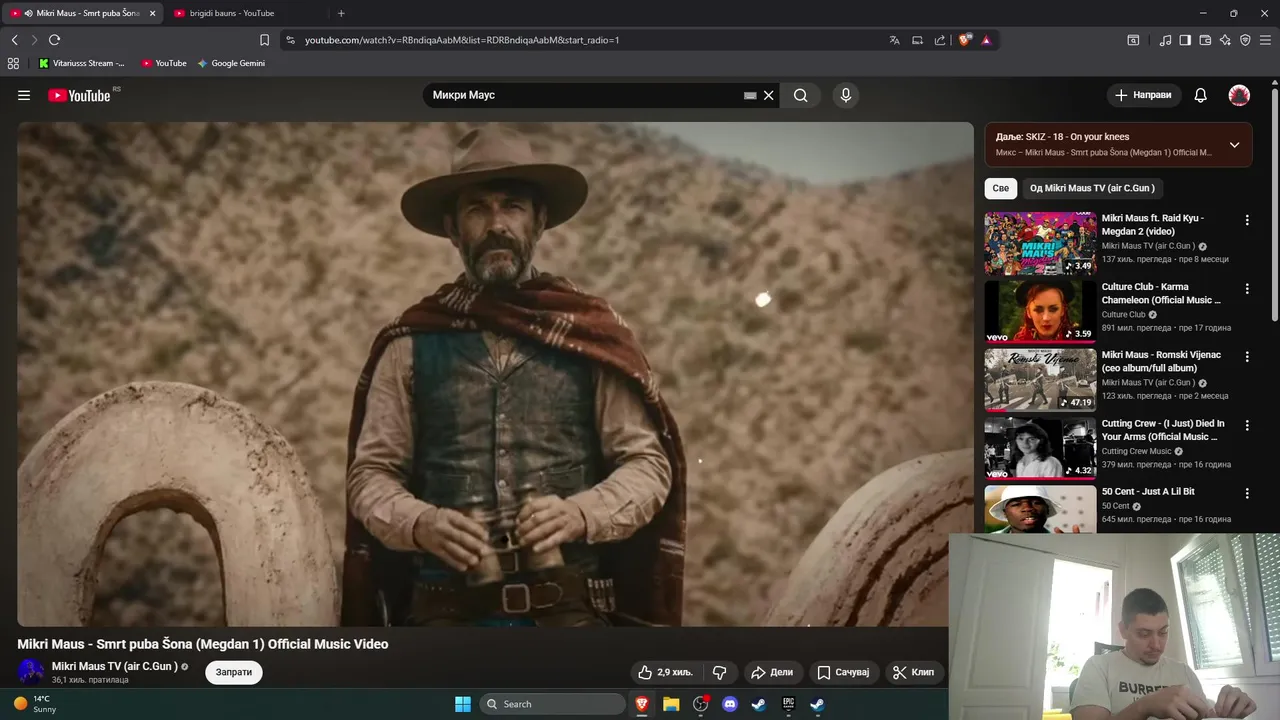This screenshot has height=720, width=1280.
Task: Open the YouTube guide hamburger menu
Action: [24, 95]
